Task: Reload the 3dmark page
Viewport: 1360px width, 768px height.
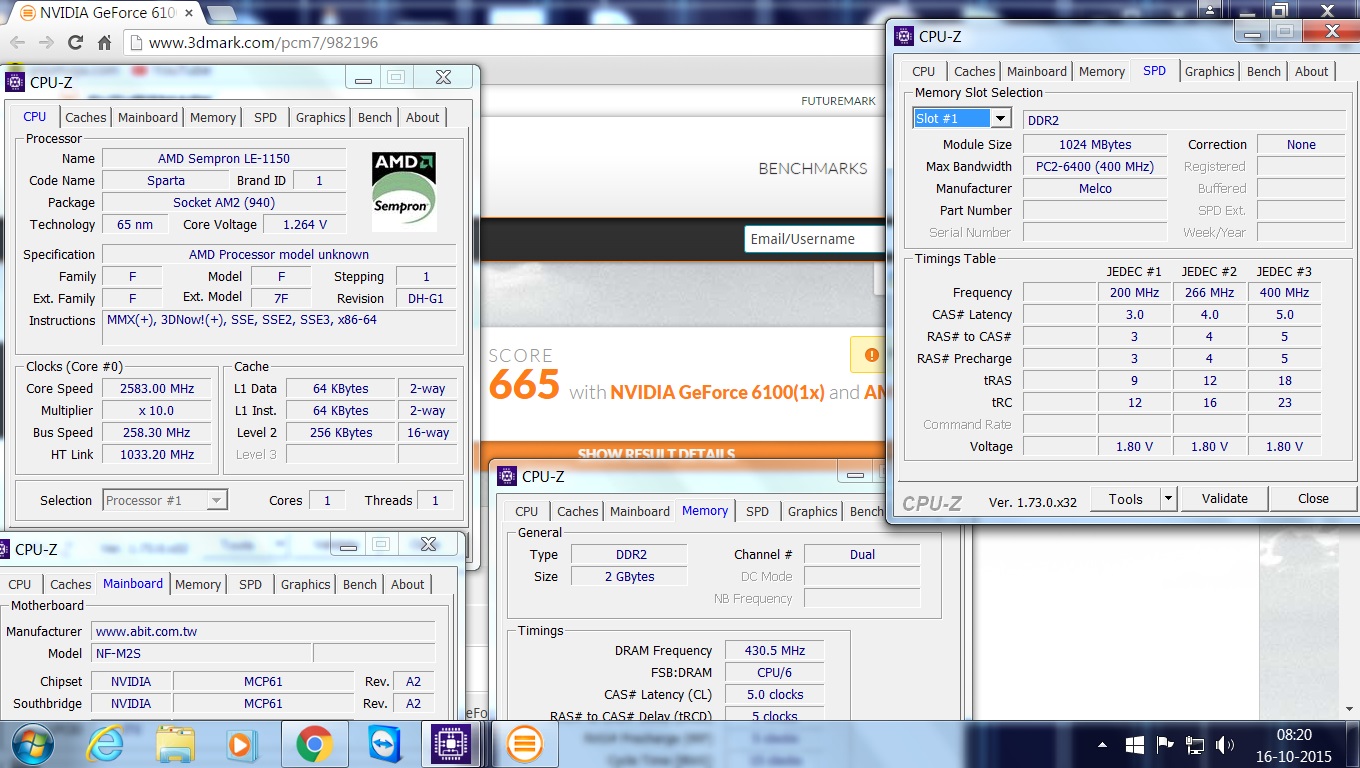Action: 75,43
